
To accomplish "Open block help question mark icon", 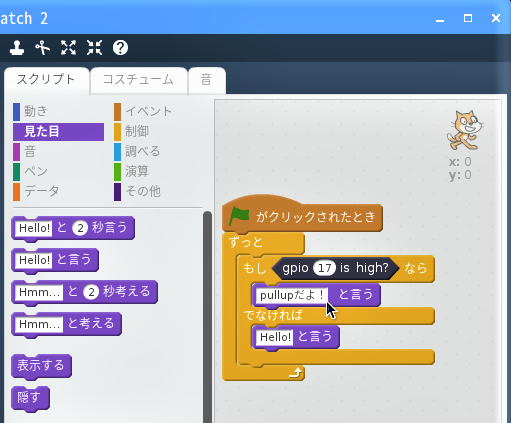I will (120, 48).
